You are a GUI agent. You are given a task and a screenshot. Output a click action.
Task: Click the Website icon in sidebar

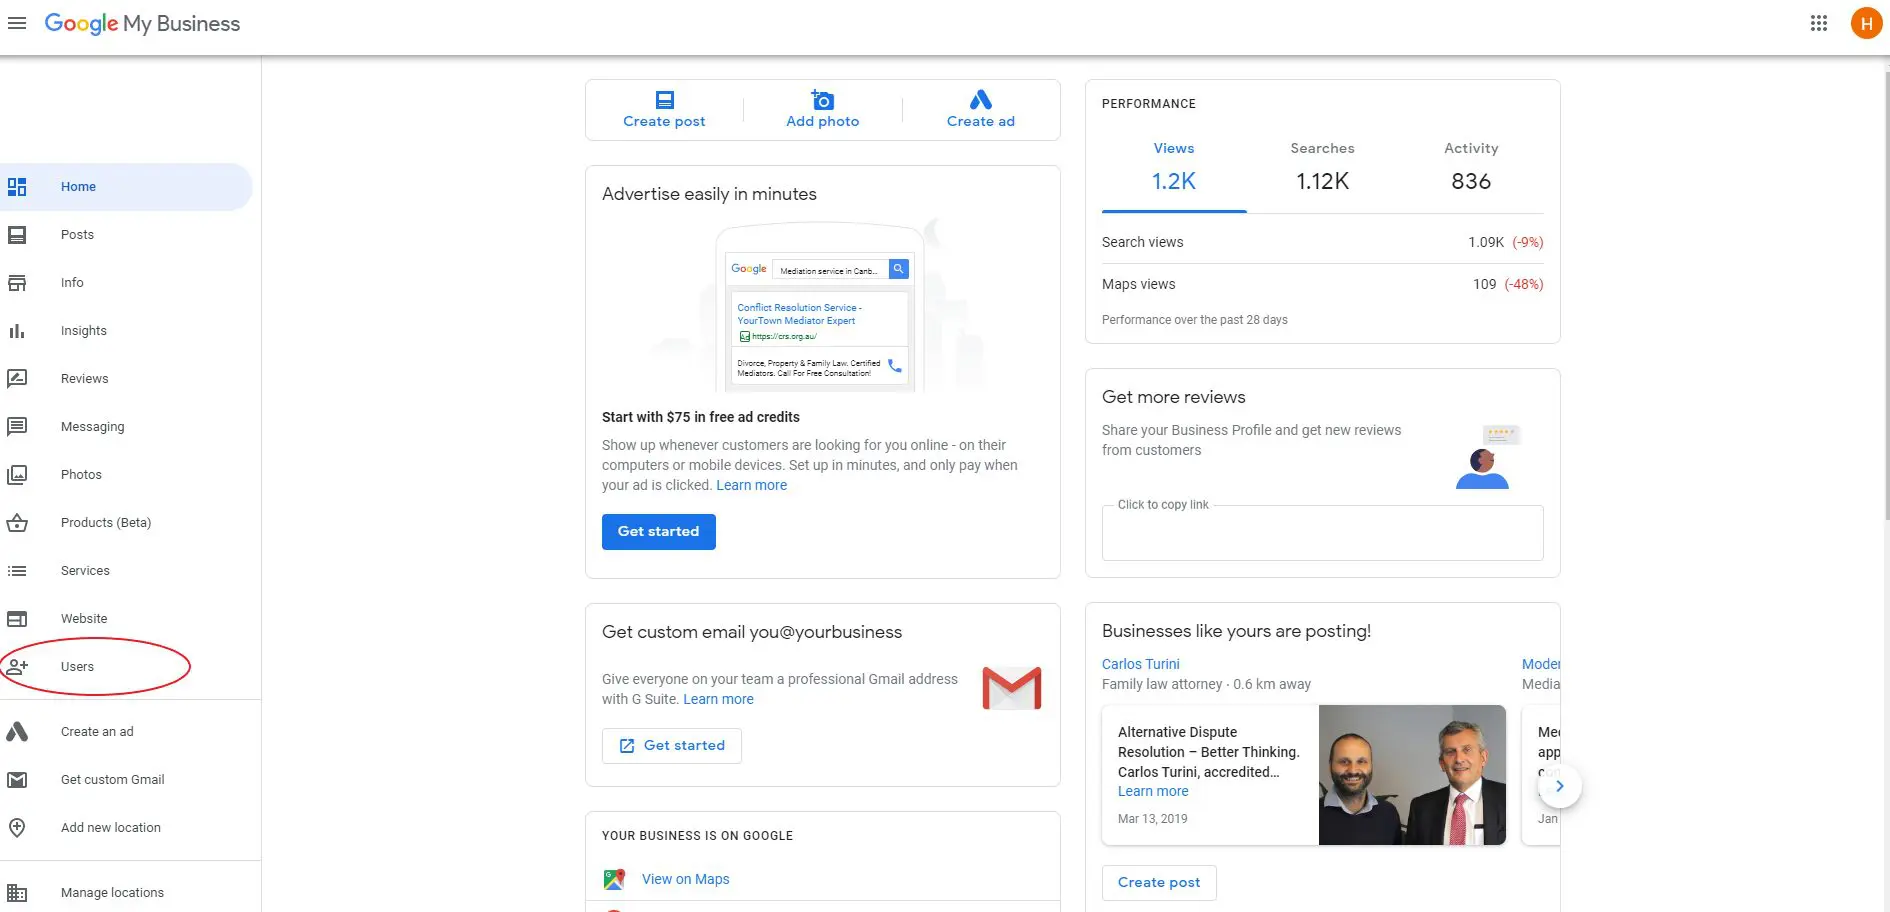(x=17, y=619)
